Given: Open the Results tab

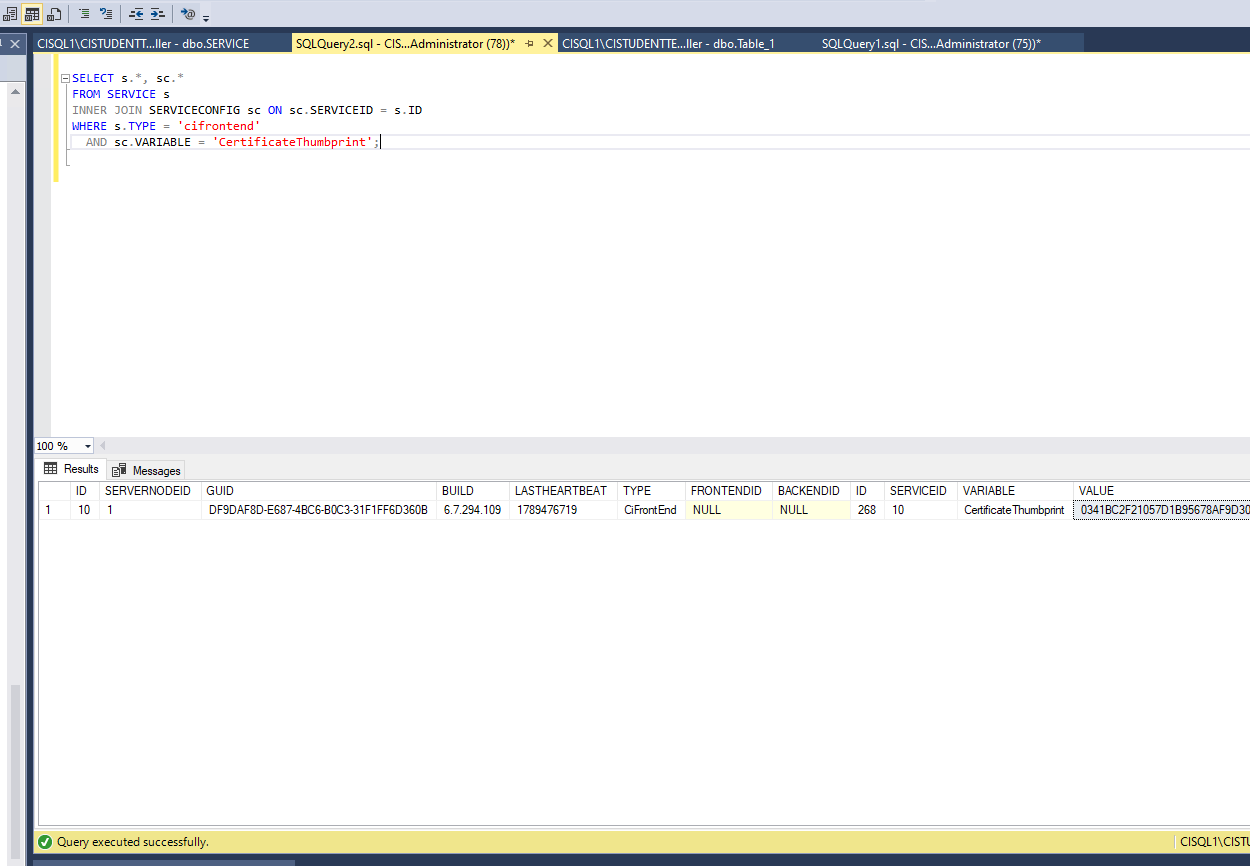Looking at the screenshot, I should click(71, 469).
